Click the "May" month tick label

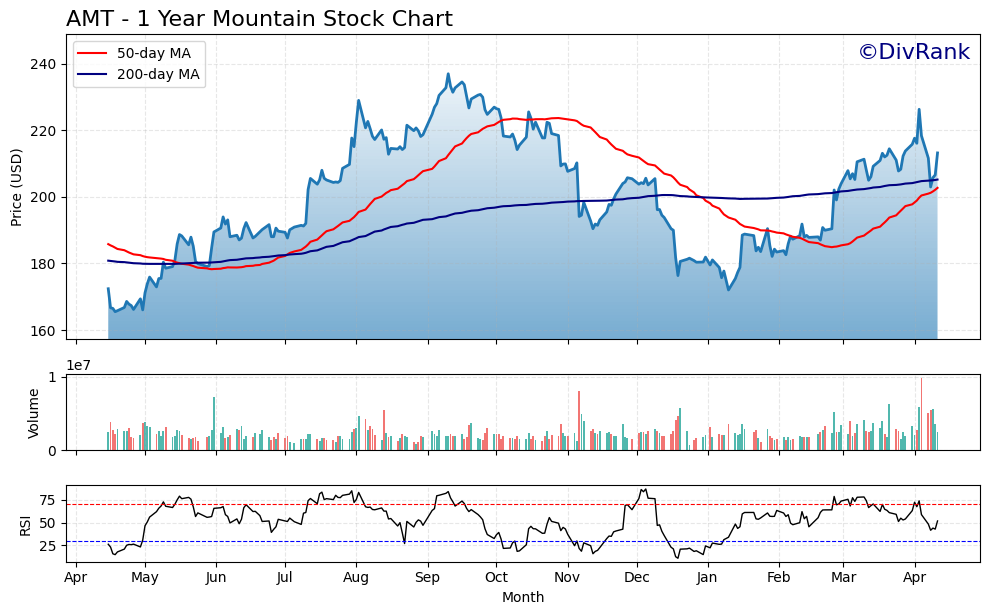145,578
